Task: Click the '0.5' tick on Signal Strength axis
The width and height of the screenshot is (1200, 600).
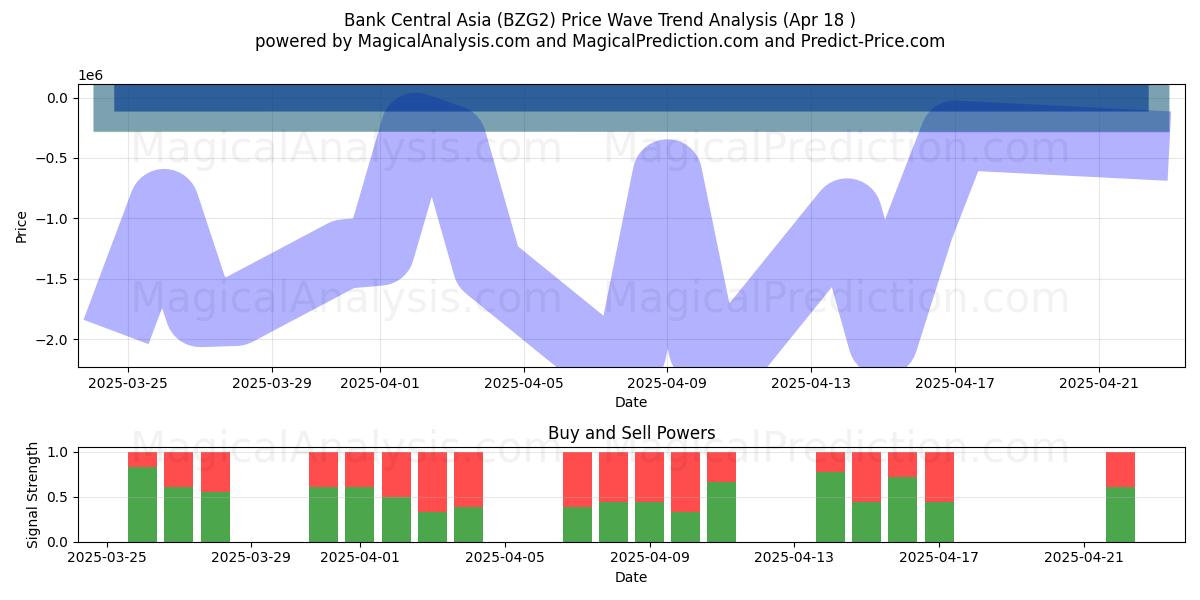Action: (56, 497)
